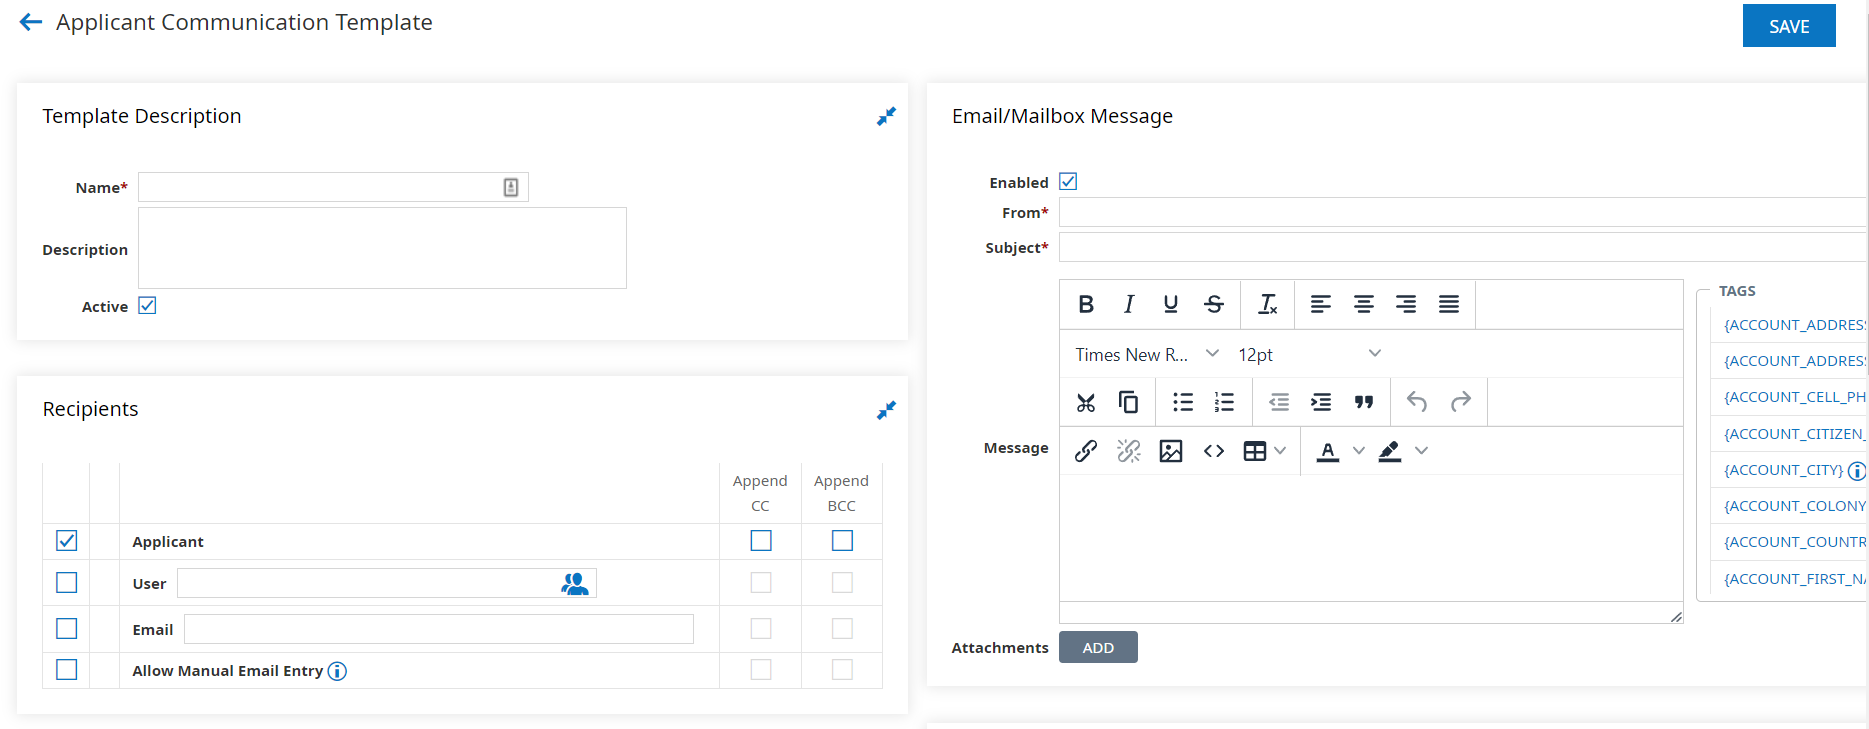
Task: Open user lookup icon in Recipients
Action: coord(575,584)
